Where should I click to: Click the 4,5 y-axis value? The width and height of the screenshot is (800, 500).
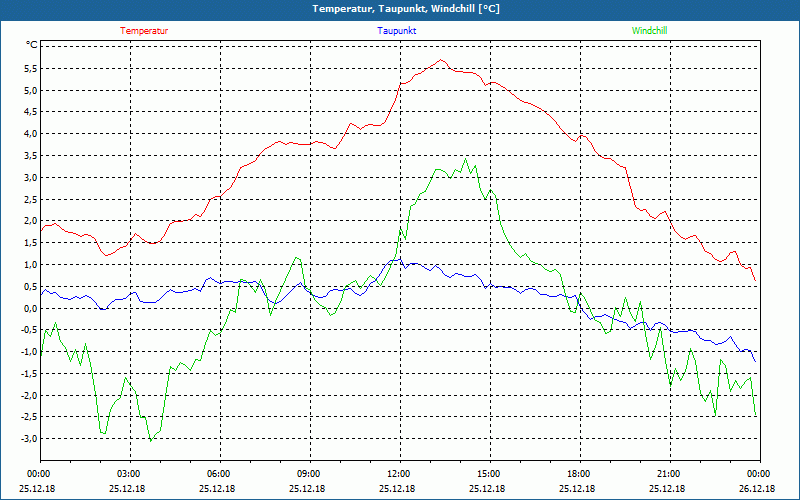(x=32, y=112)
